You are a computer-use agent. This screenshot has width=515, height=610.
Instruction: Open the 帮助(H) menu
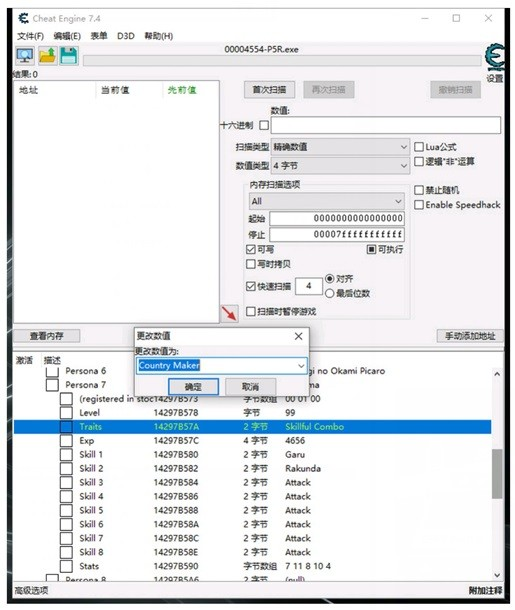159,36
